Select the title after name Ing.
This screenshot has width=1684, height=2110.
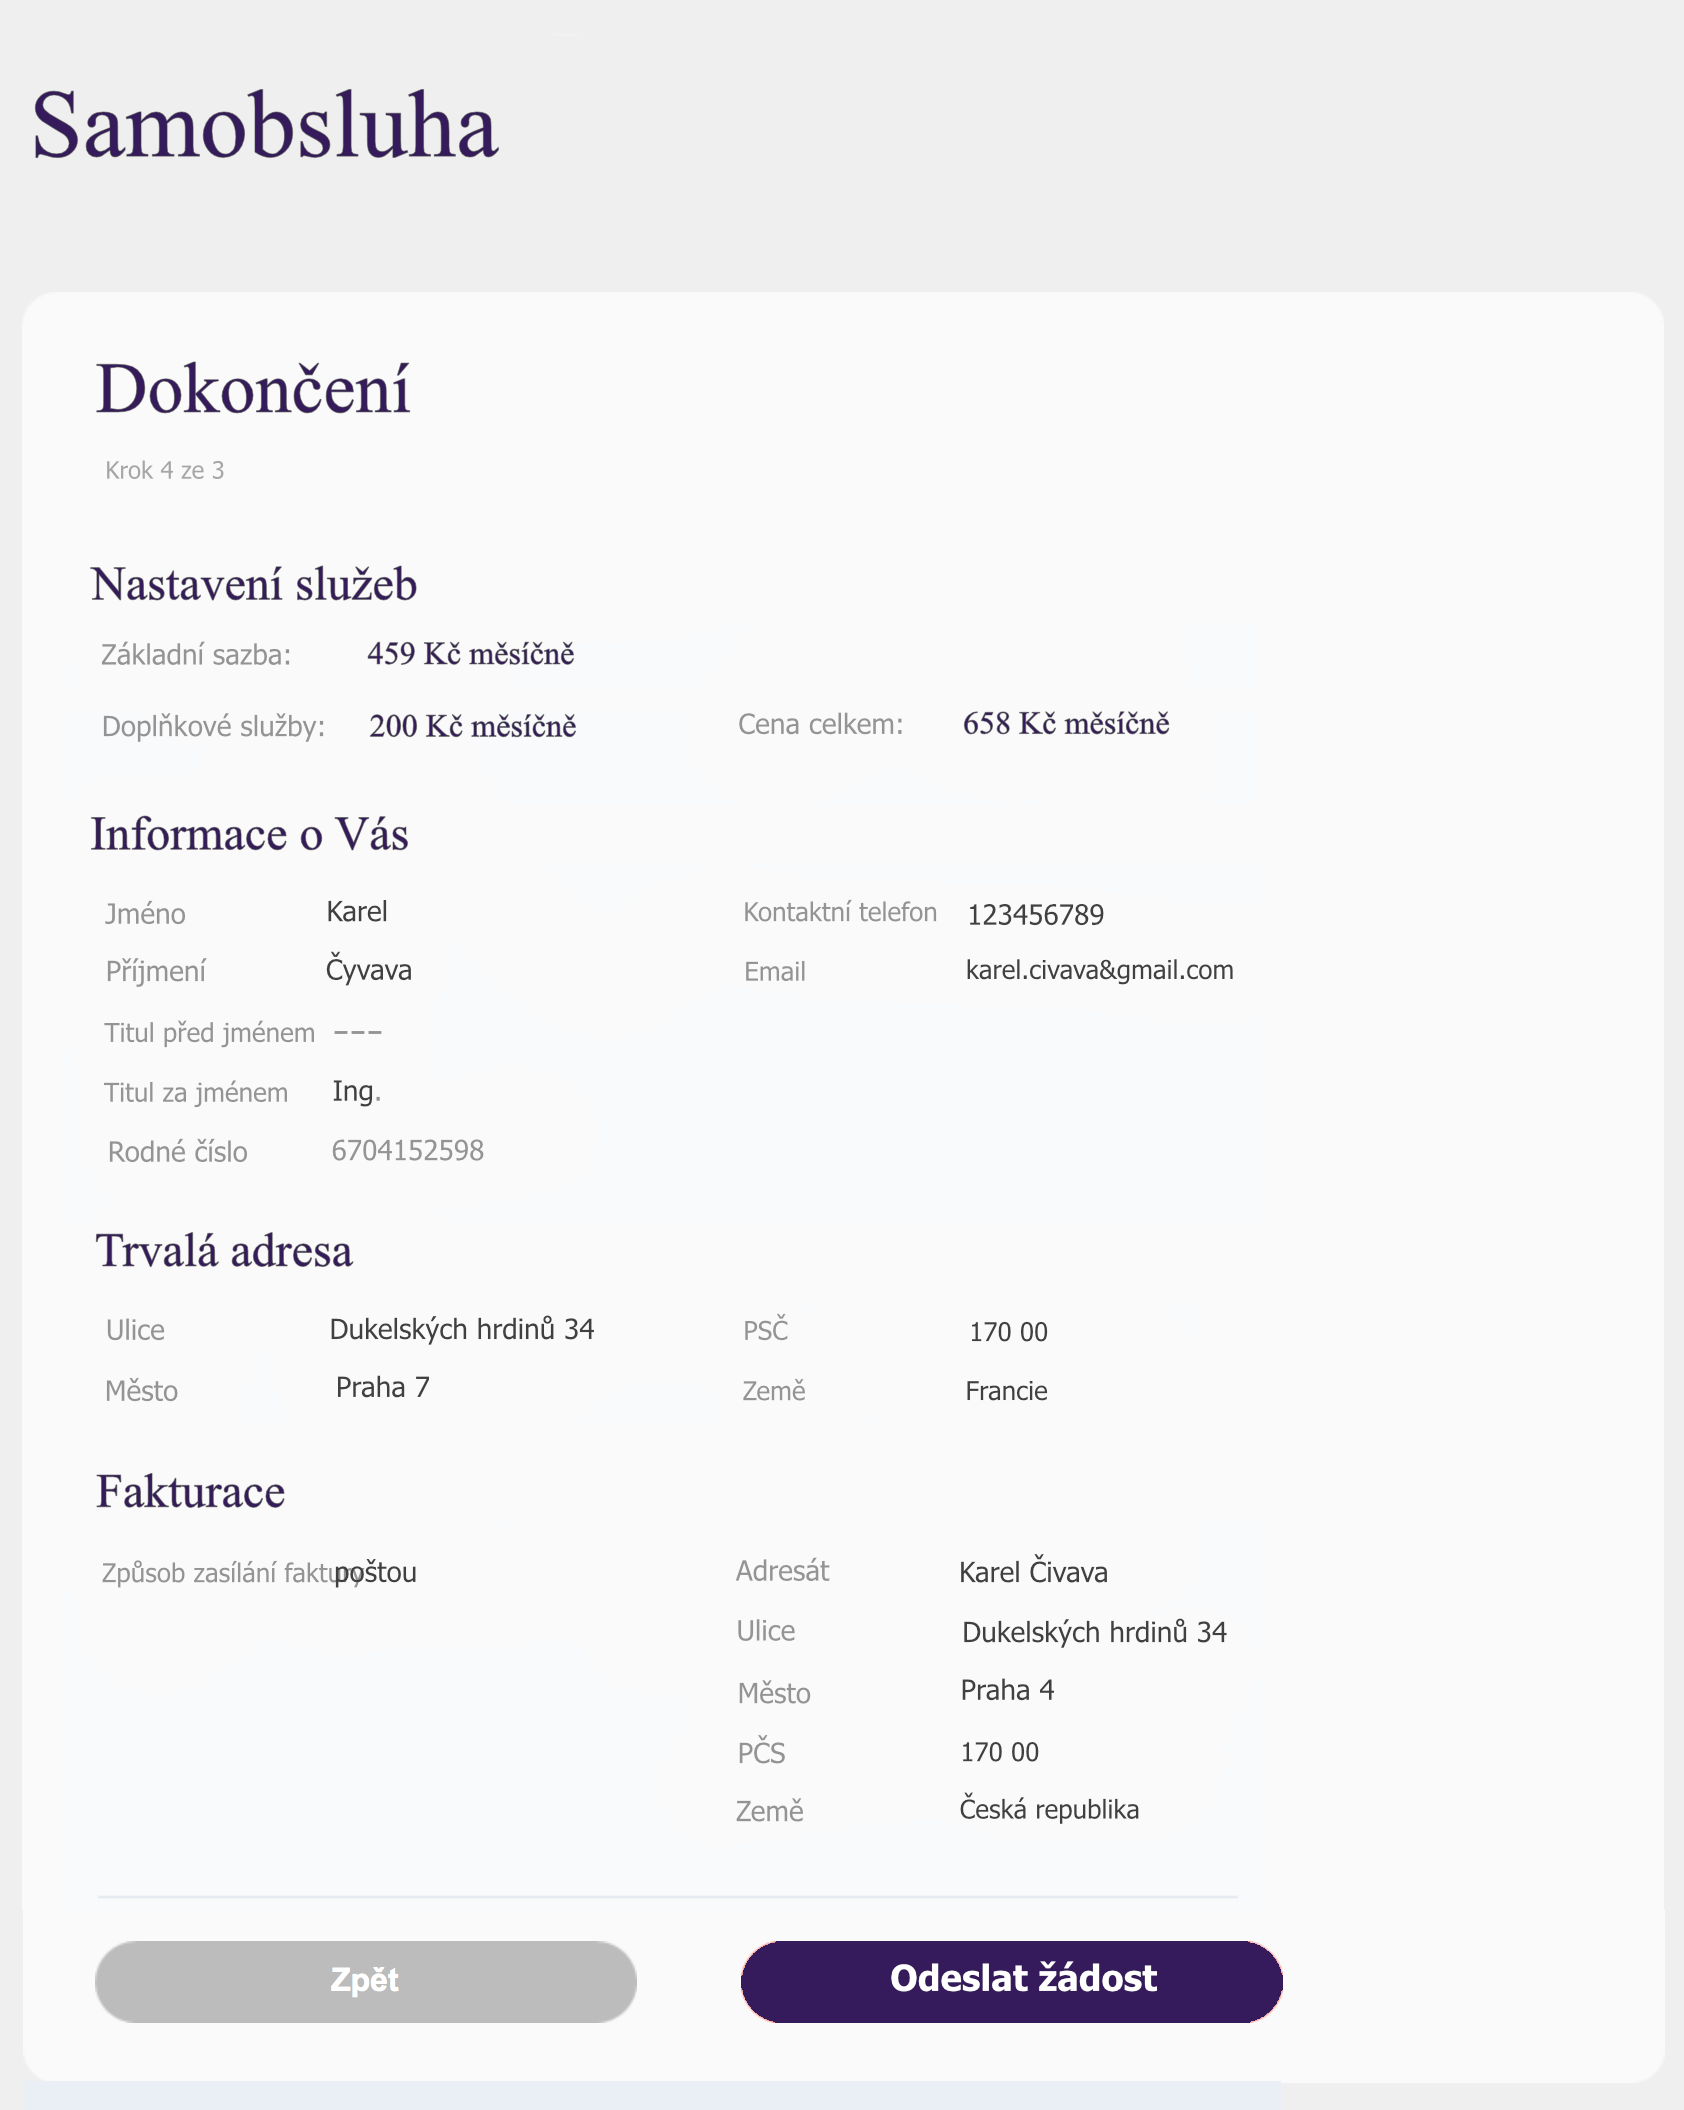[357, 1092]
